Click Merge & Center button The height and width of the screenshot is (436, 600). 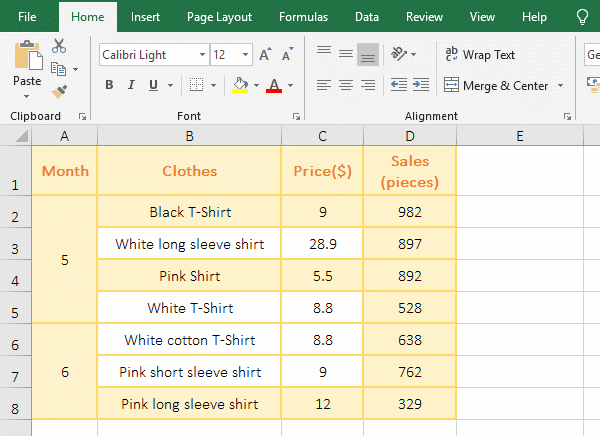pyautogui.click(x=496, y=85)
